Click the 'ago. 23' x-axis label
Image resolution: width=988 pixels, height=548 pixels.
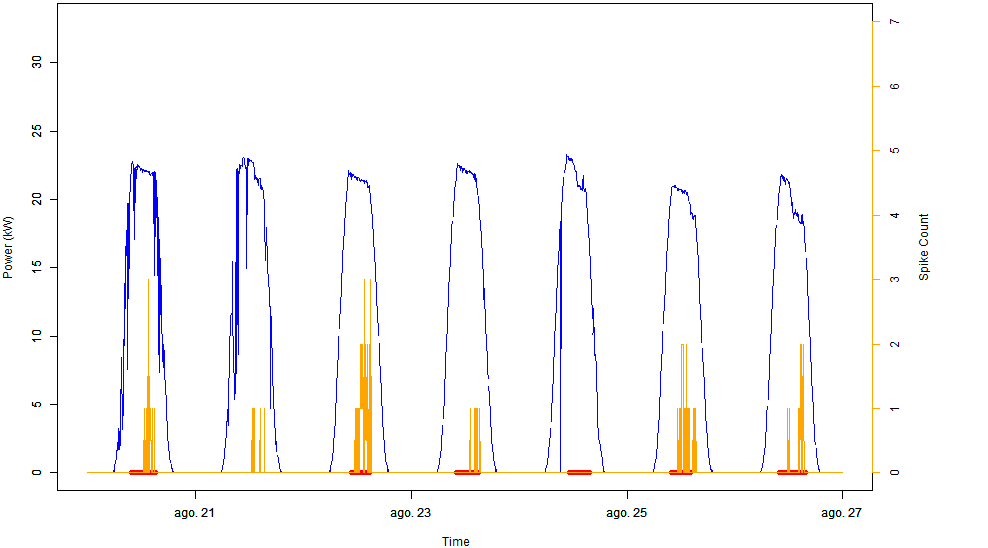coord(410,513)
